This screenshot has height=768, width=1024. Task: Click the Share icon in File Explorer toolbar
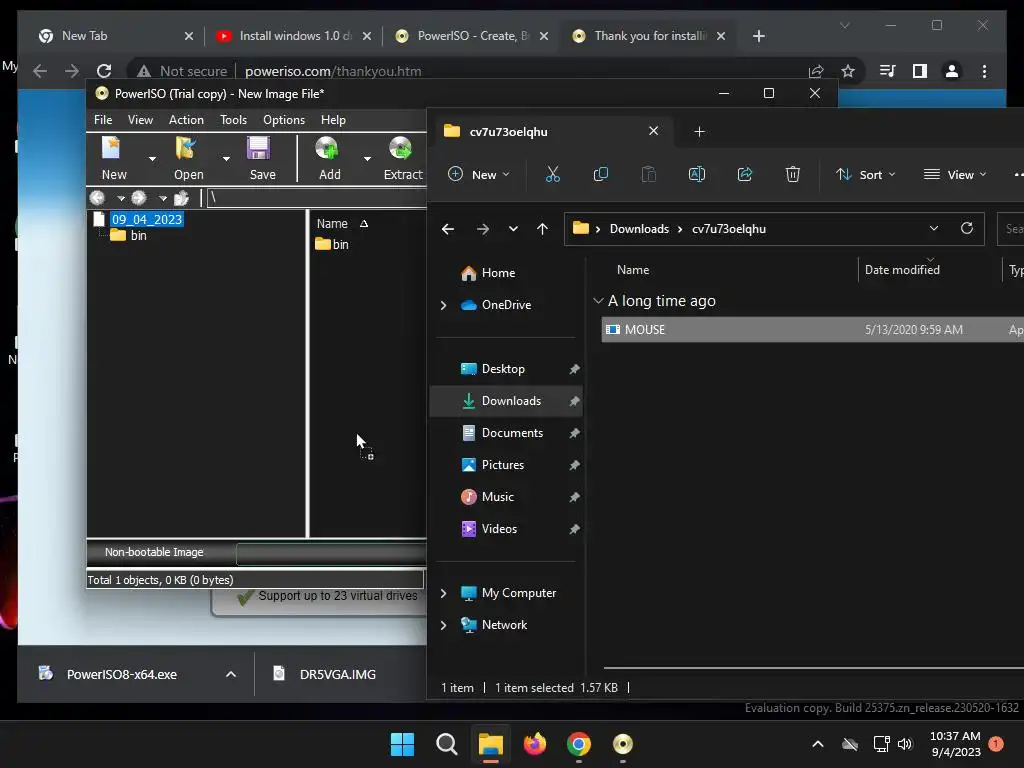click(744, 174)
